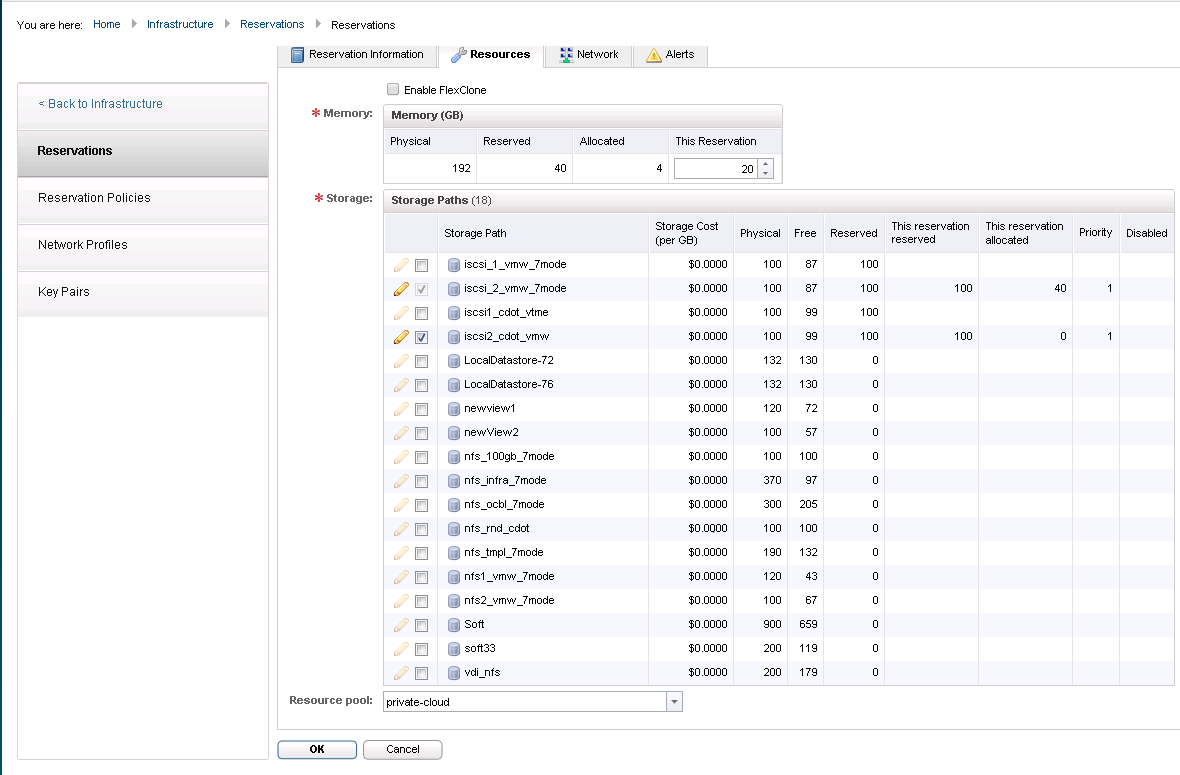Viewport: 1180px width, 775px height.
Task: Check the newview1 storage path checkbox
Action: pyautogui.click(x=422, y=409)
